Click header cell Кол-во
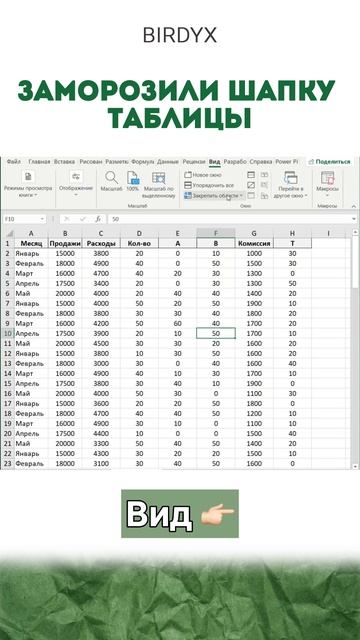 click(139, 244)
